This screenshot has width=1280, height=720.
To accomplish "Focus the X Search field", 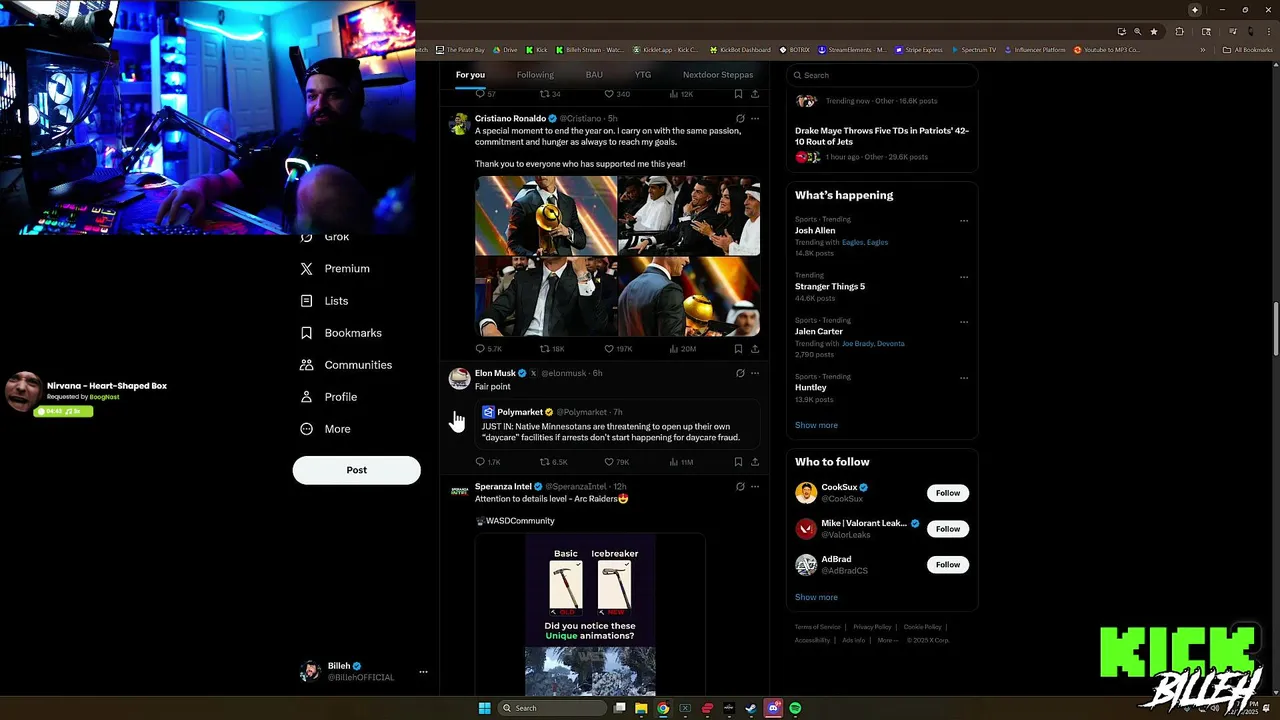I will click(881, 75).
